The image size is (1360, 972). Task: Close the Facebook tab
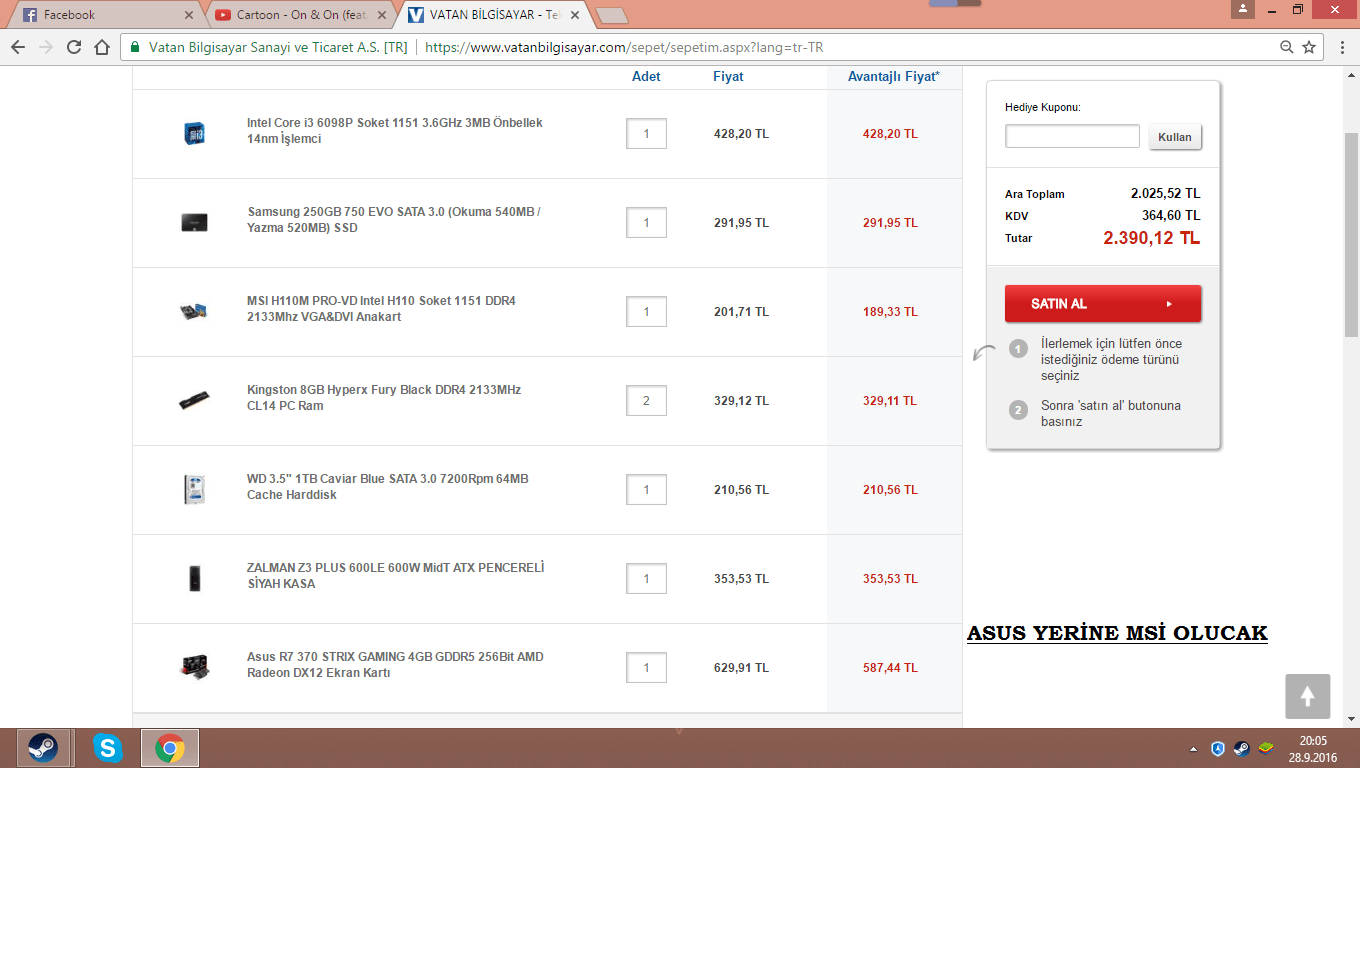[189, 15]
